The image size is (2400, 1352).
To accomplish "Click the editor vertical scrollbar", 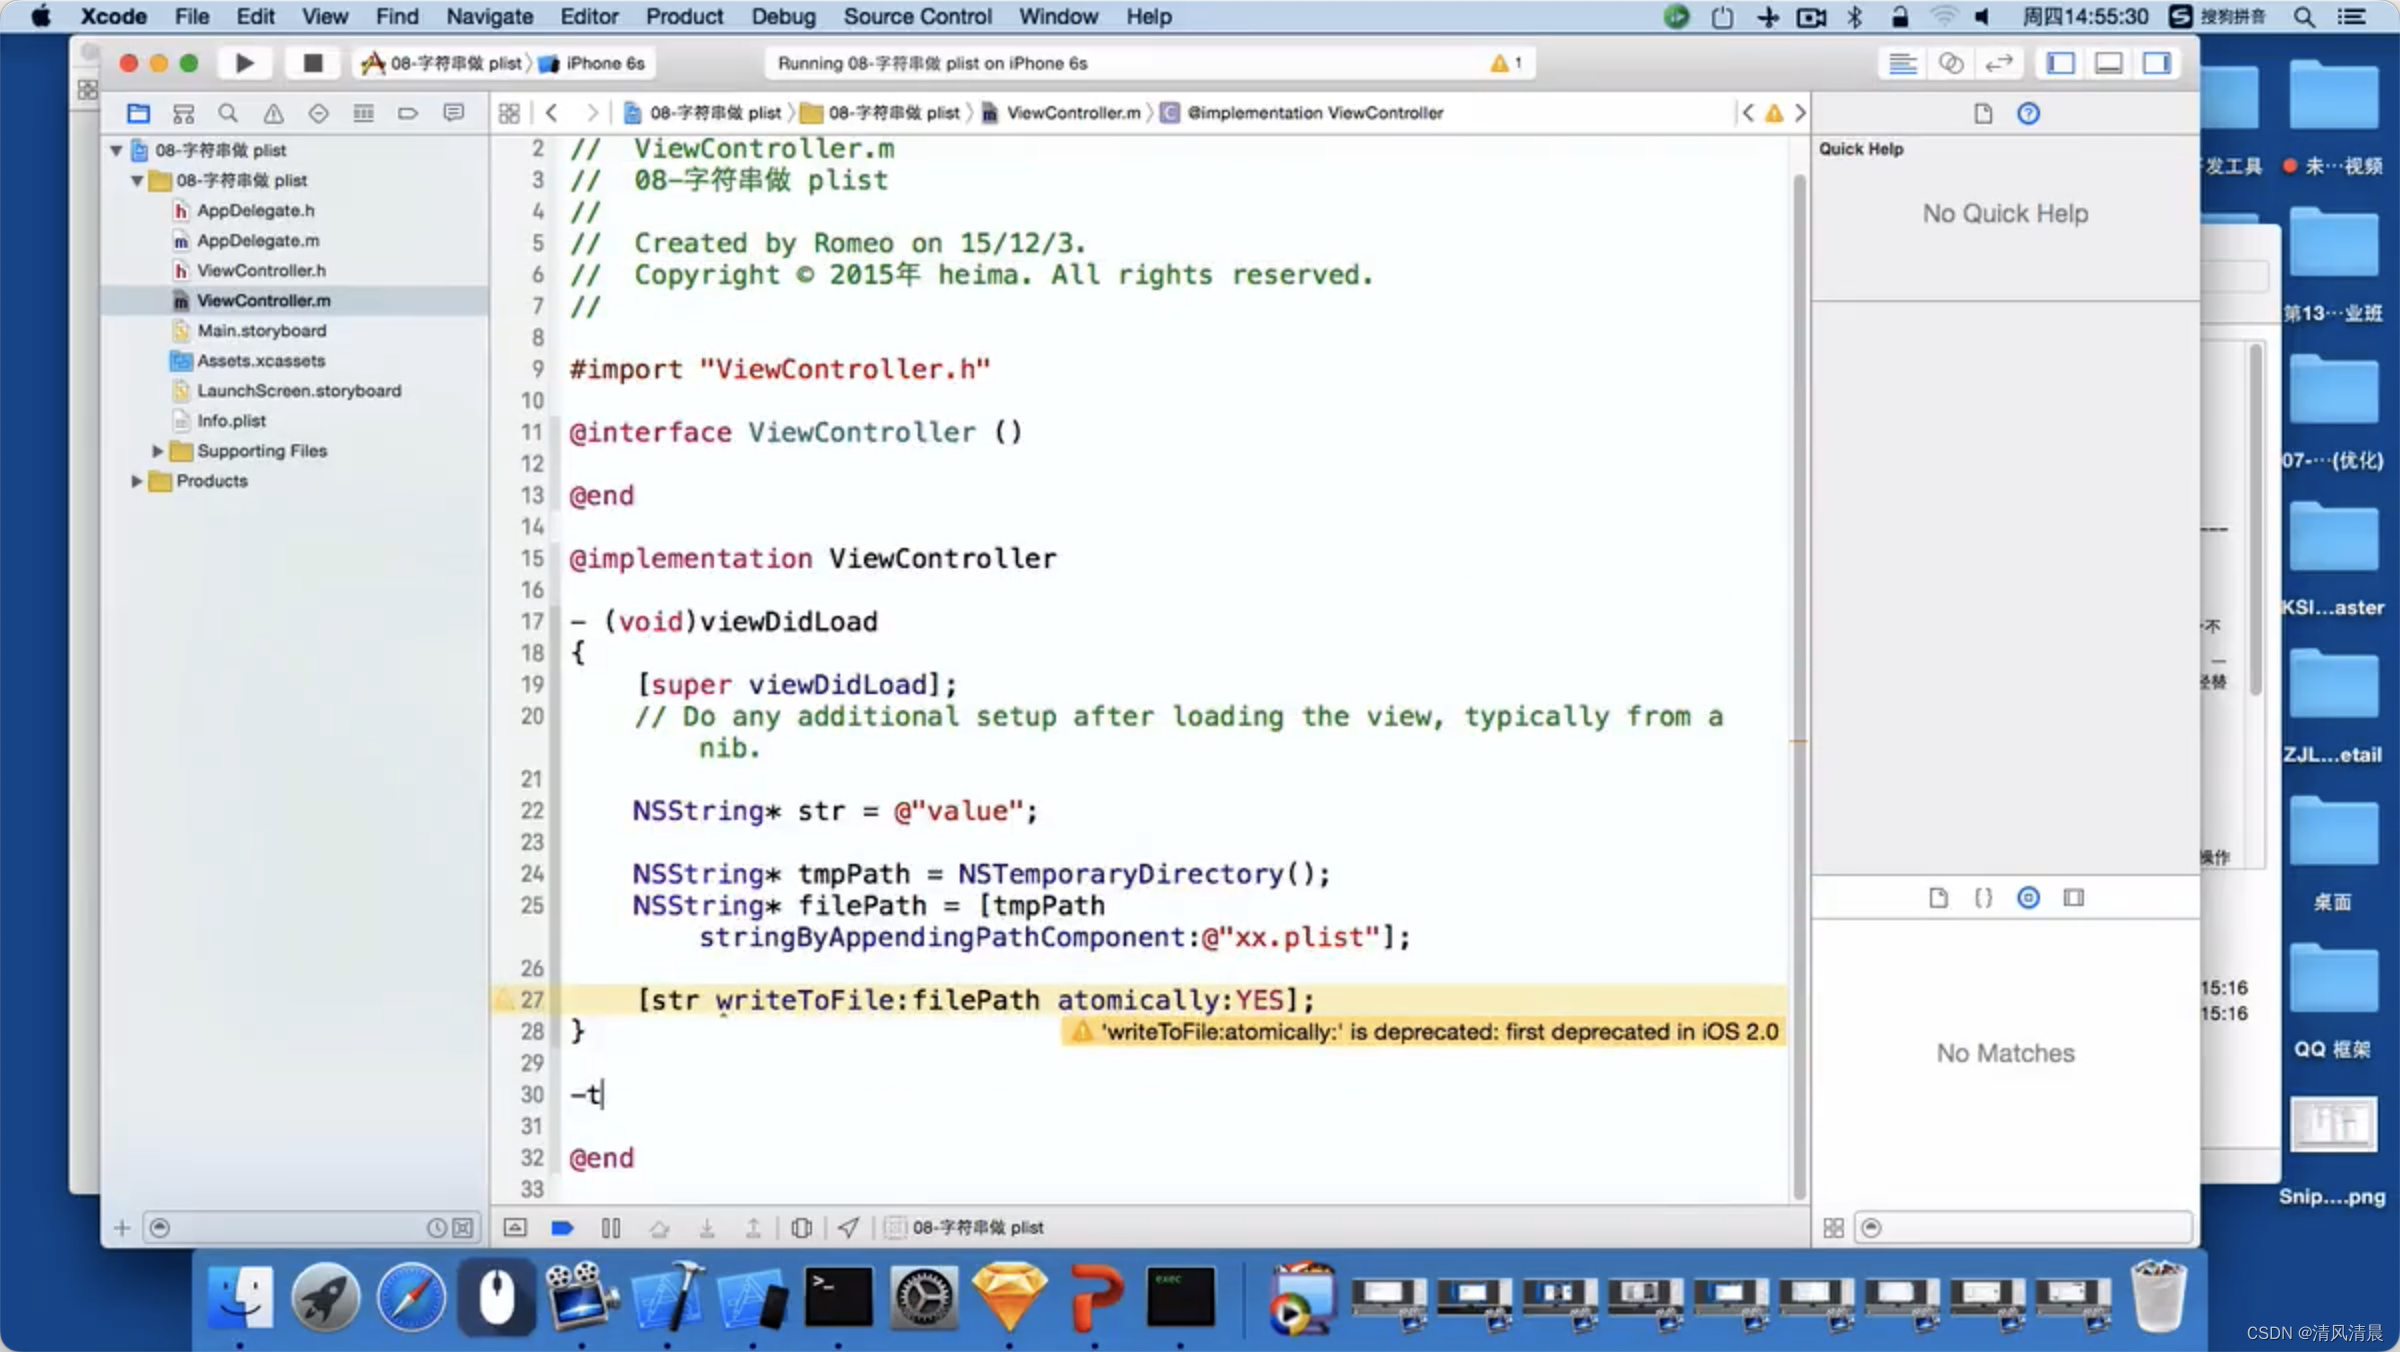I will pos(1799,686).
